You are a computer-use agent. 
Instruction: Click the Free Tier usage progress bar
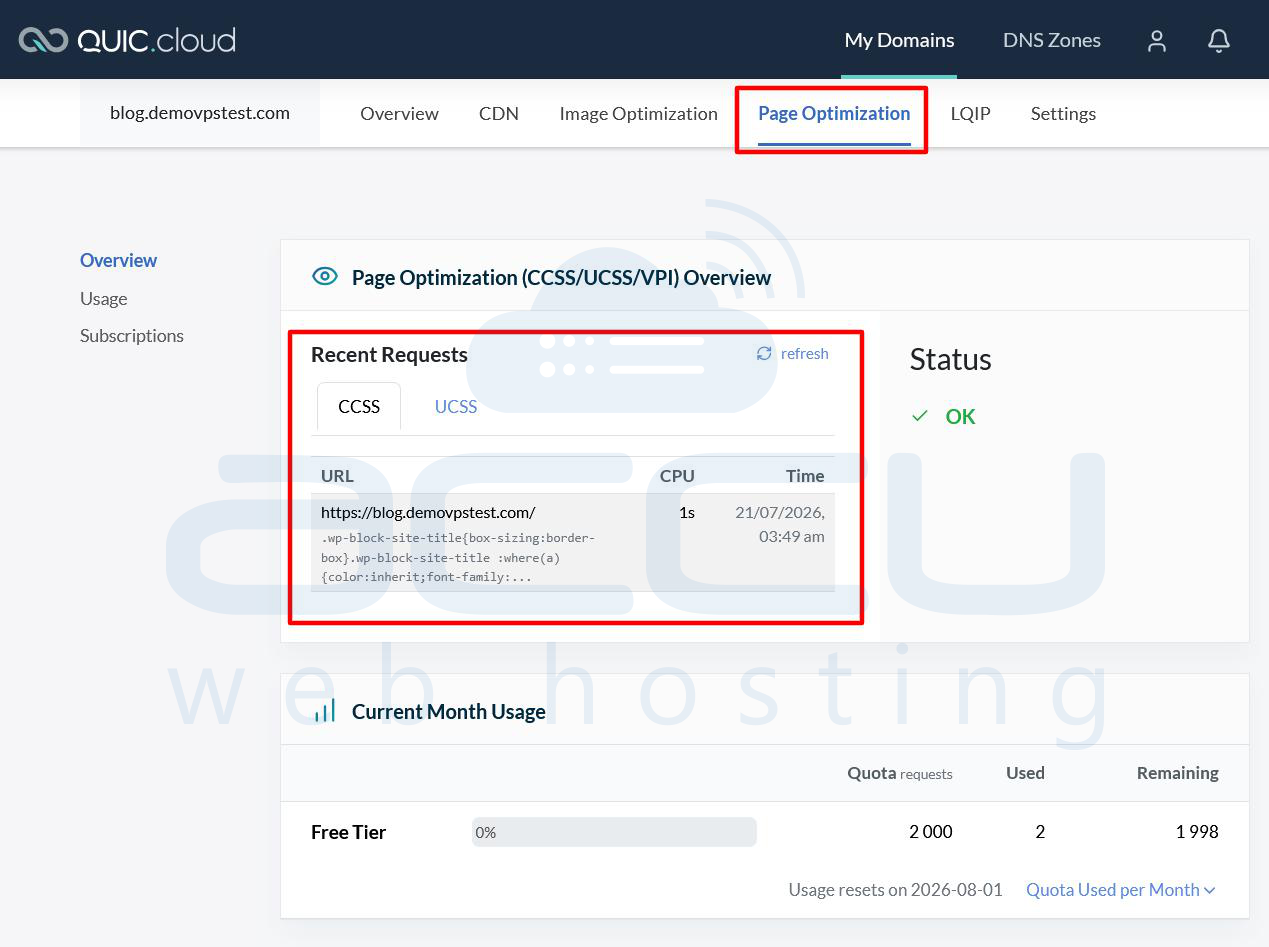614,832
